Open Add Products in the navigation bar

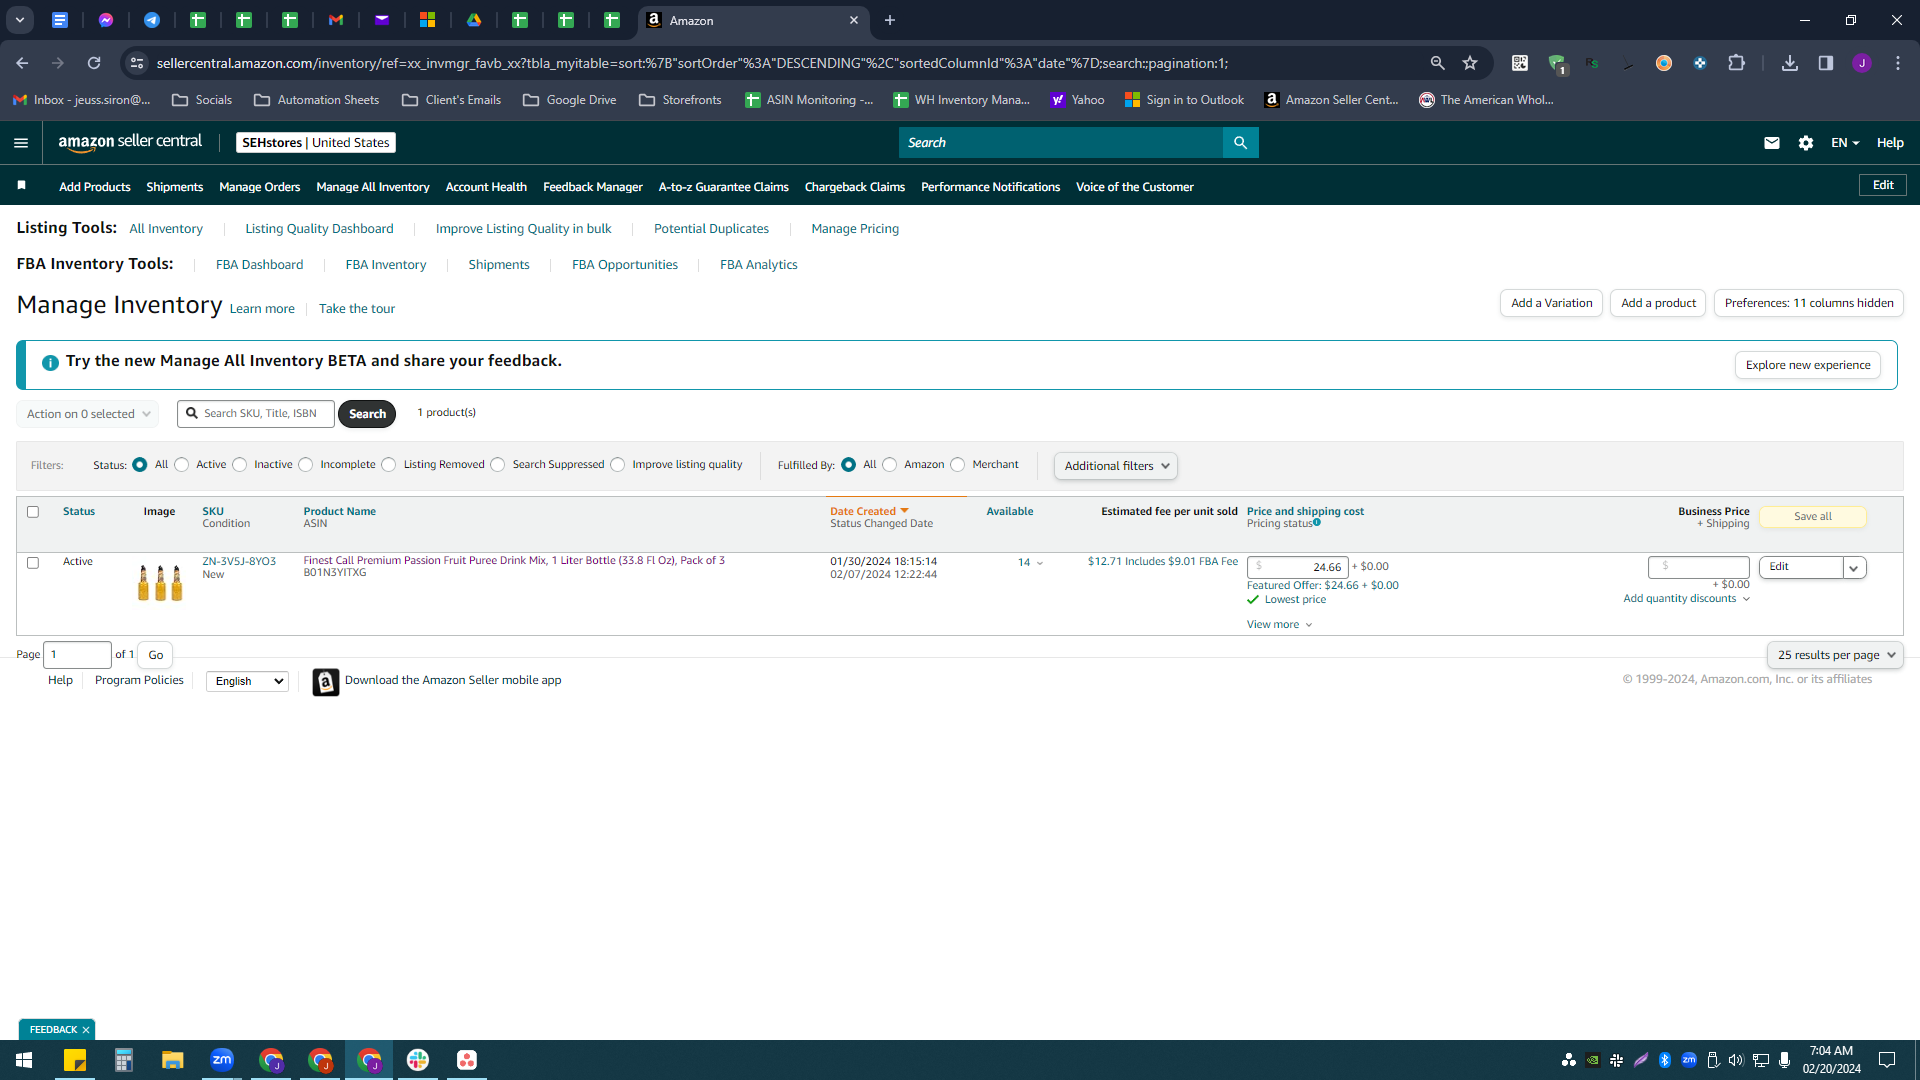(x=95, y=187)
